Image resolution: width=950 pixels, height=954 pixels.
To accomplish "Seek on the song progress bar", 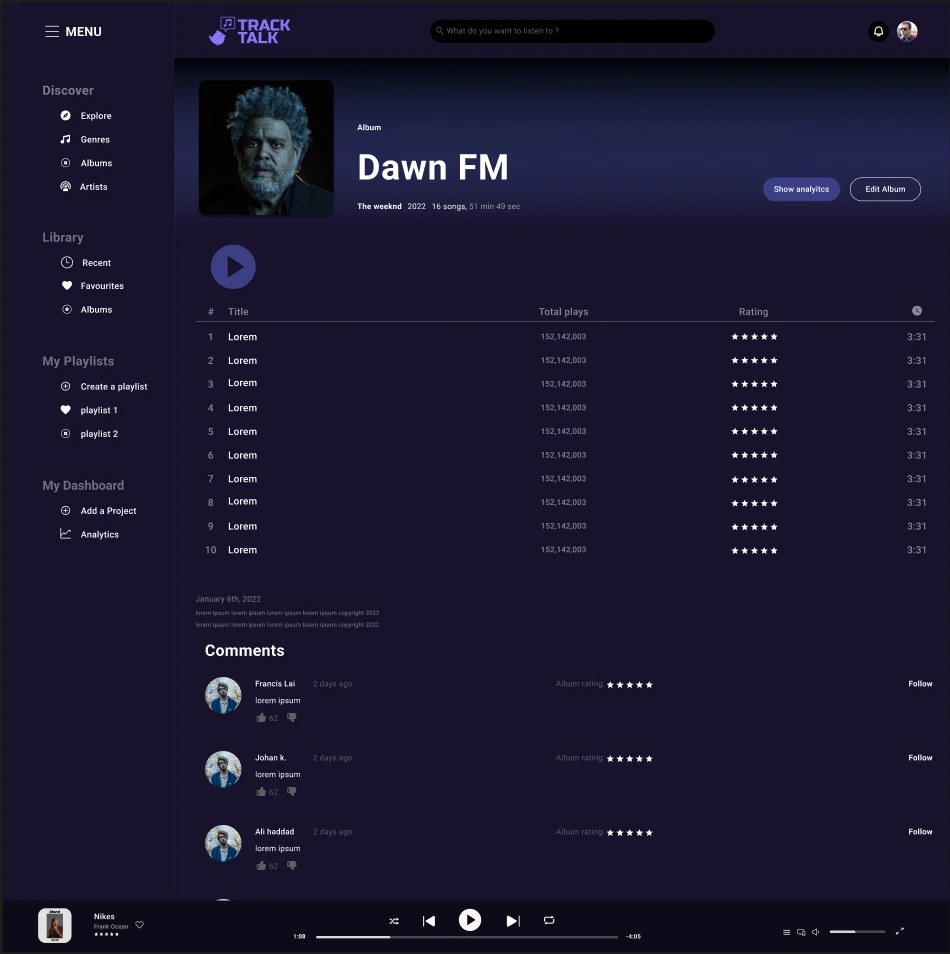I will 466,937.
